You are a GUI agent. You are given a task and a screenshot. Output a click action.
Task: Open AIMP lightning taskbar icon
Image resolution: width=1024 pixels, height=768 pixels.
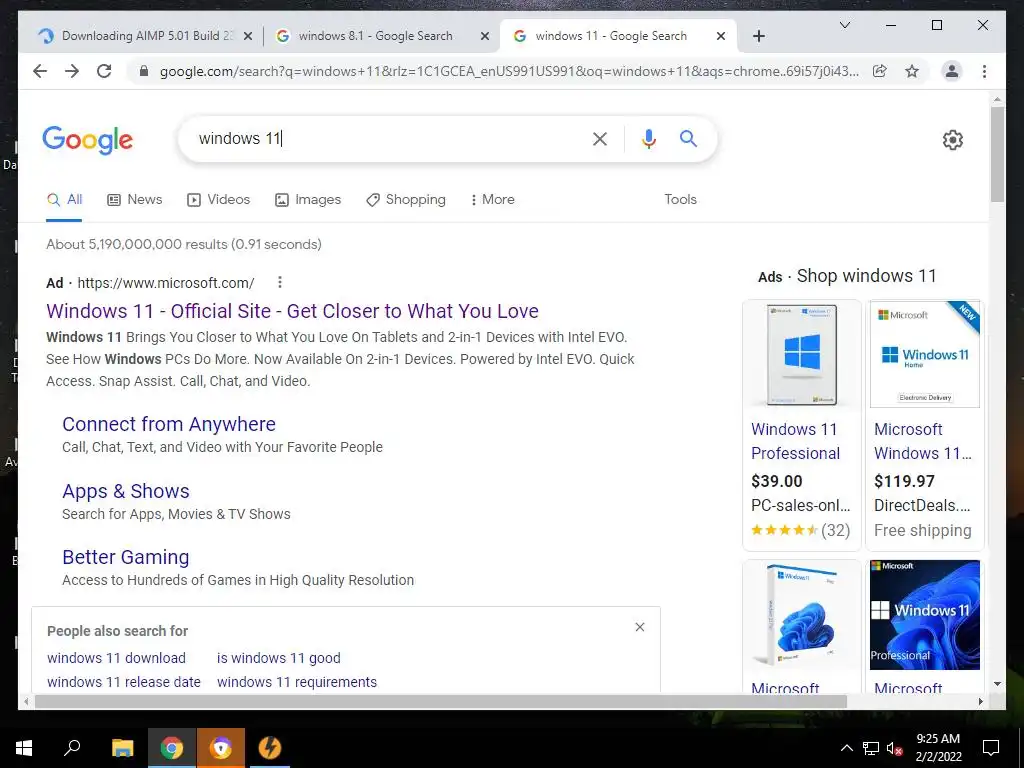click(269, 748)
